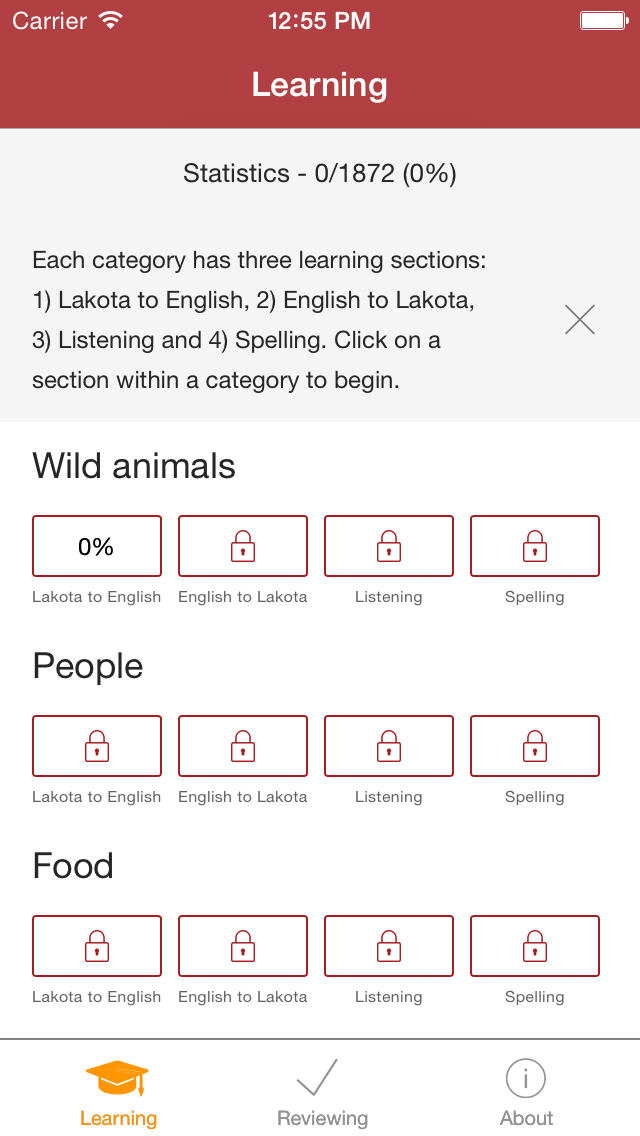Viewport: 640px width, 1136px height.
Task: Select the Spelling lock icon under Wild animals
Action: pyautogui.click(x=534, y=546)
